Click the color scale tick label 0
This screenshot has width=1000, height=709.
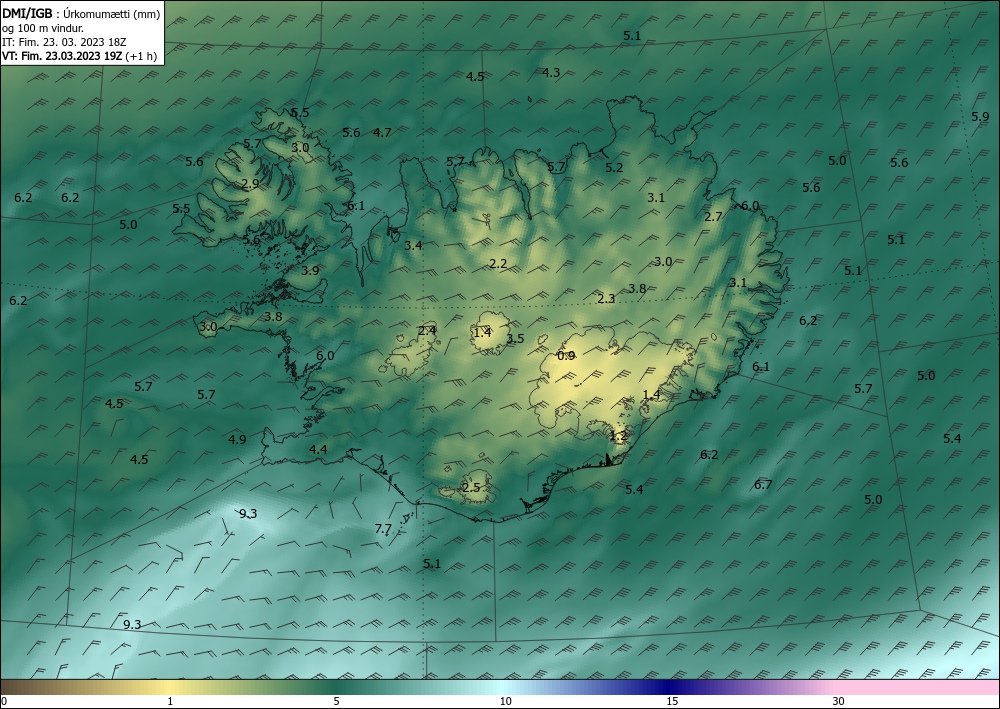point(4,702)
